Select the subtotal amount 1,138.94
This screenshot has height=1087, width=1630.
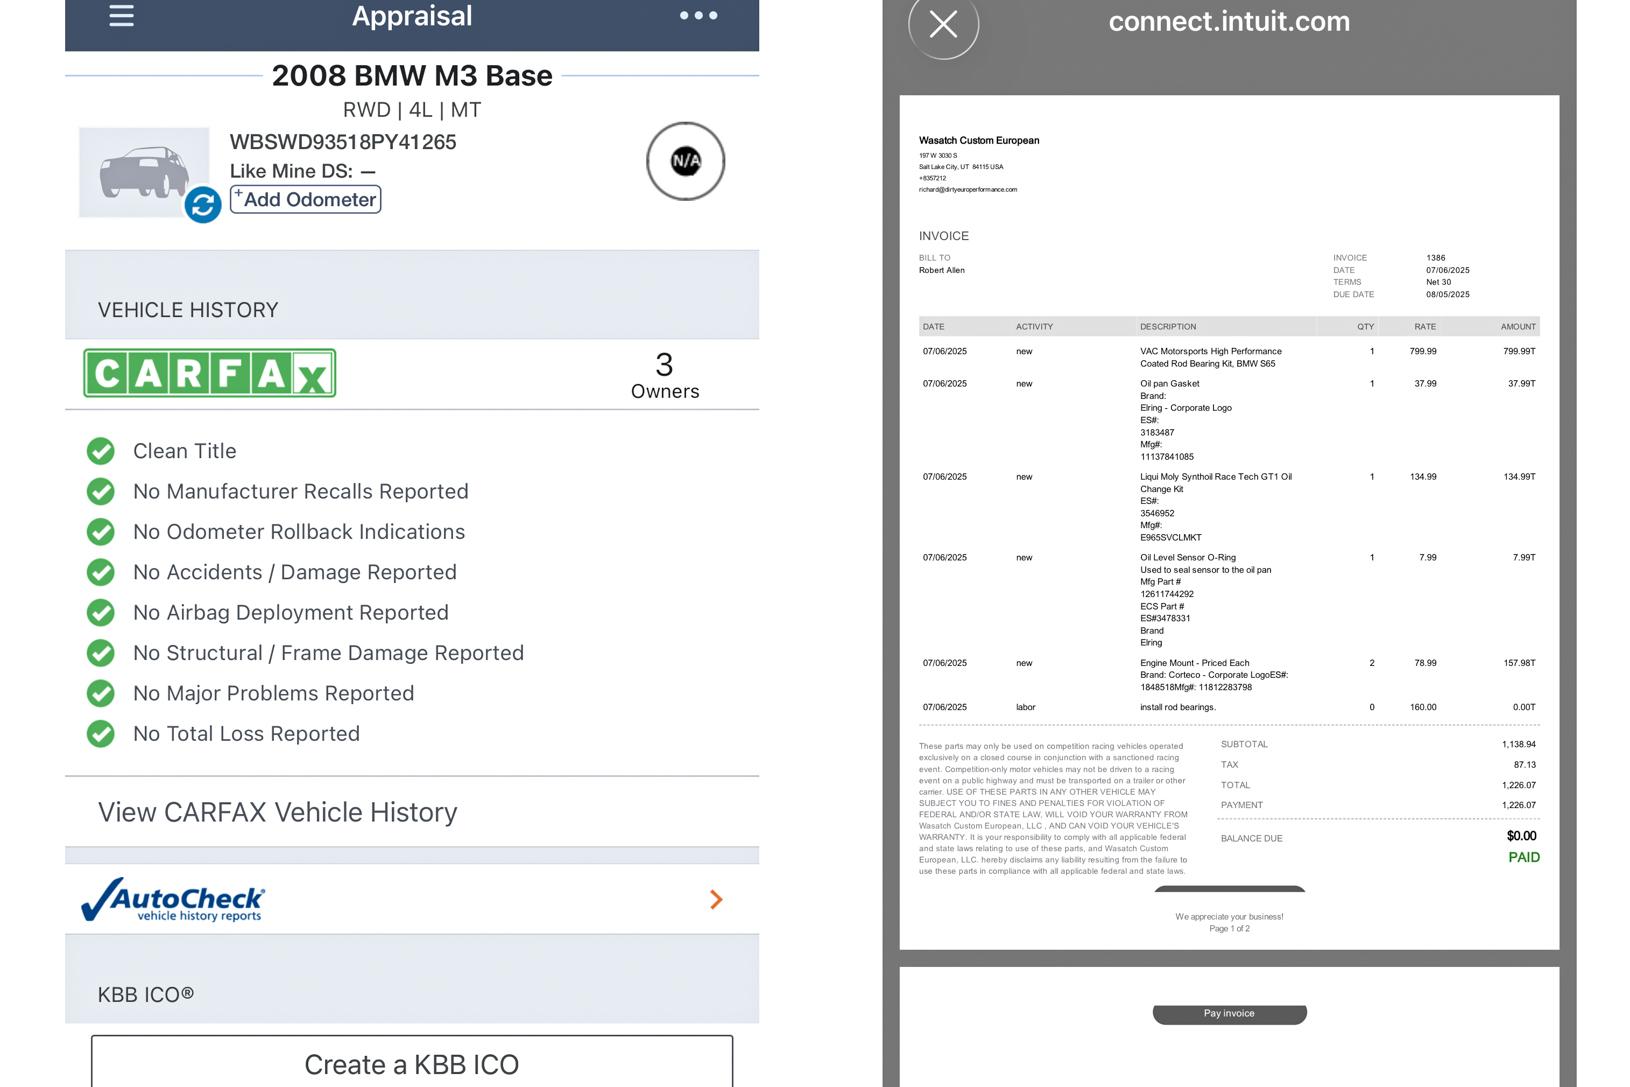point(1518,744)
